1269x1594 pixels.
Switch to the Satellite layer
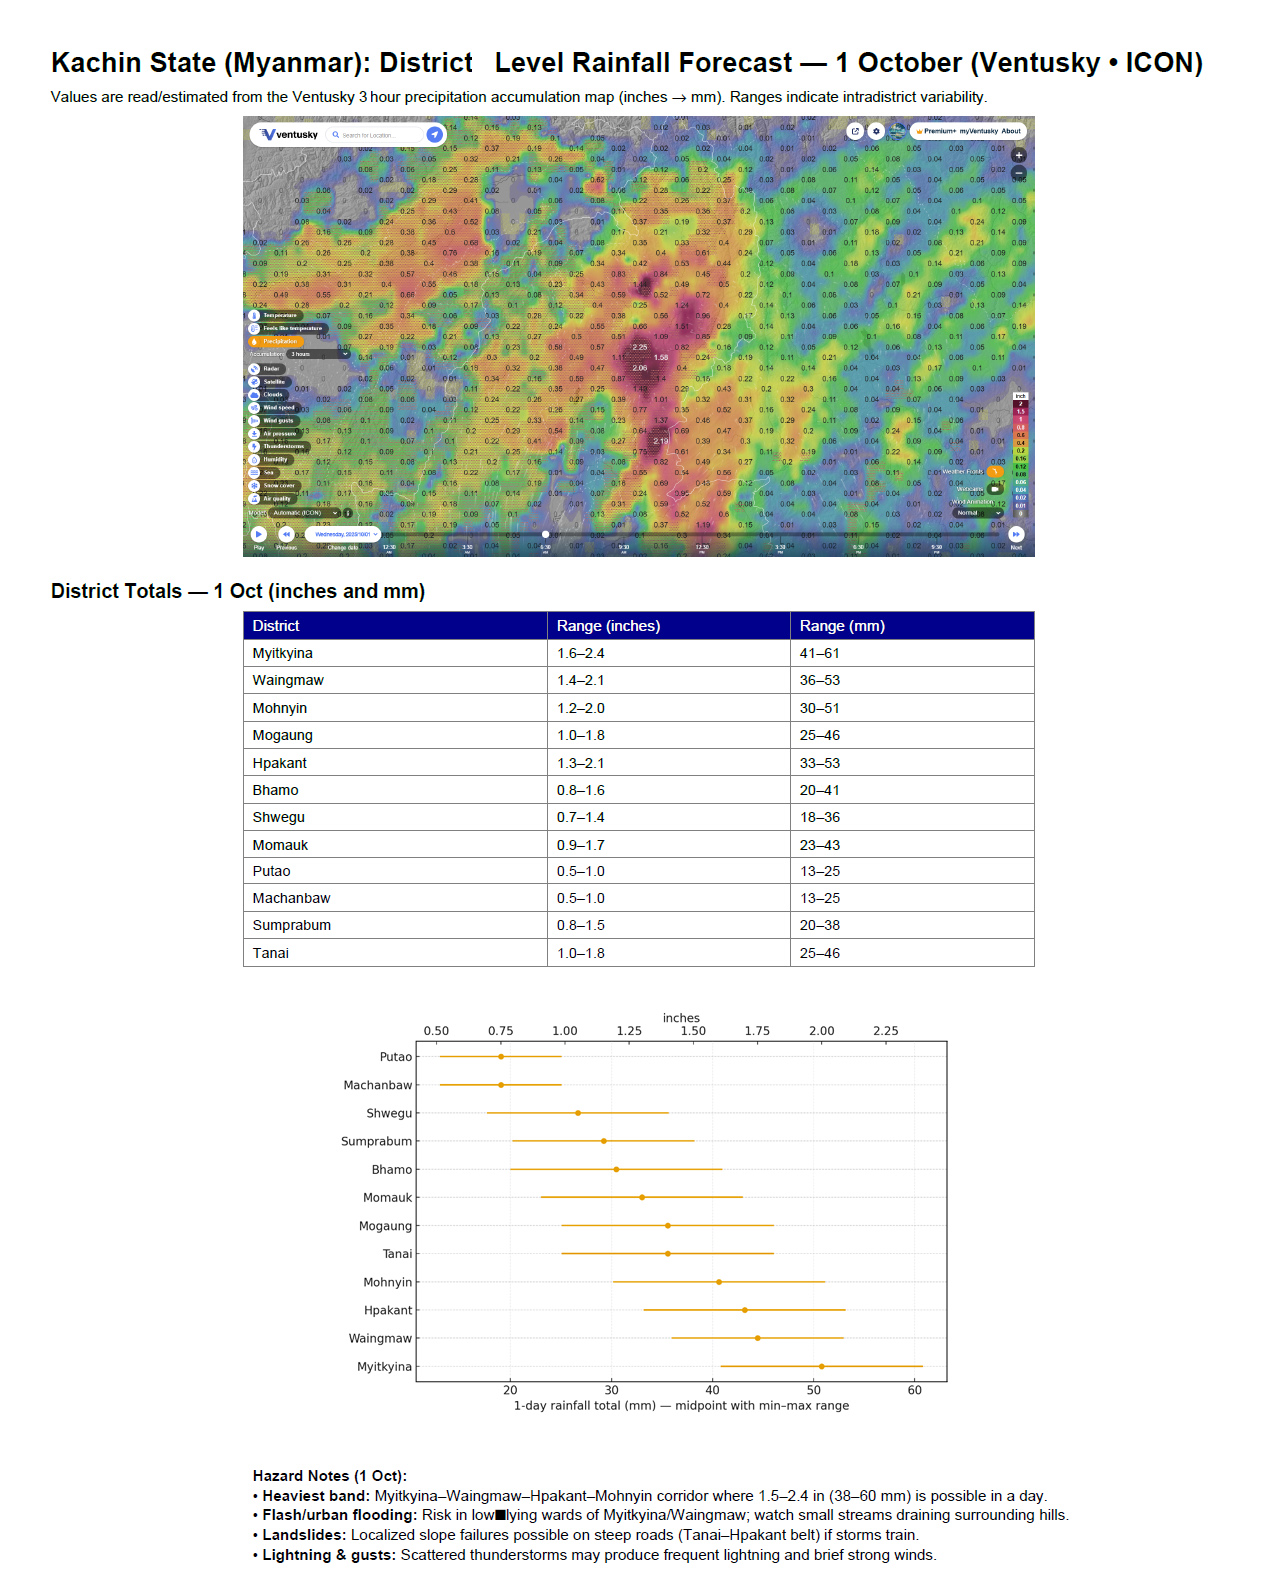255,382
